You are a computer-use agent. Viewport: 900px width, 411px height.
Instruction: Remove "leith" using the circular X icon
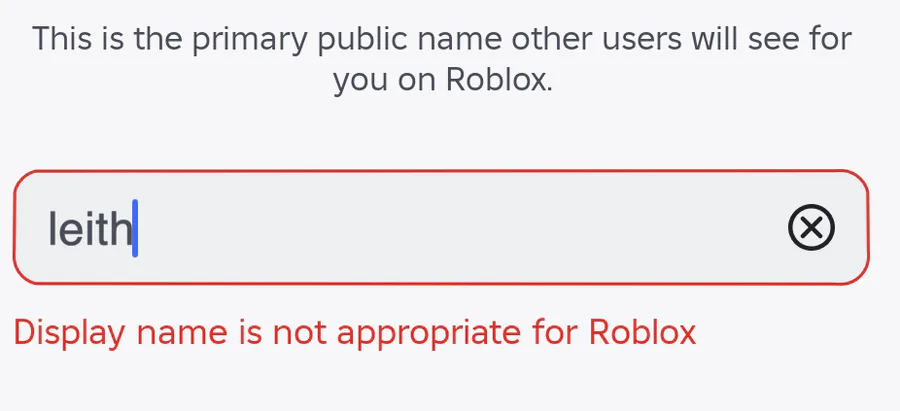(x=811, y=227)
